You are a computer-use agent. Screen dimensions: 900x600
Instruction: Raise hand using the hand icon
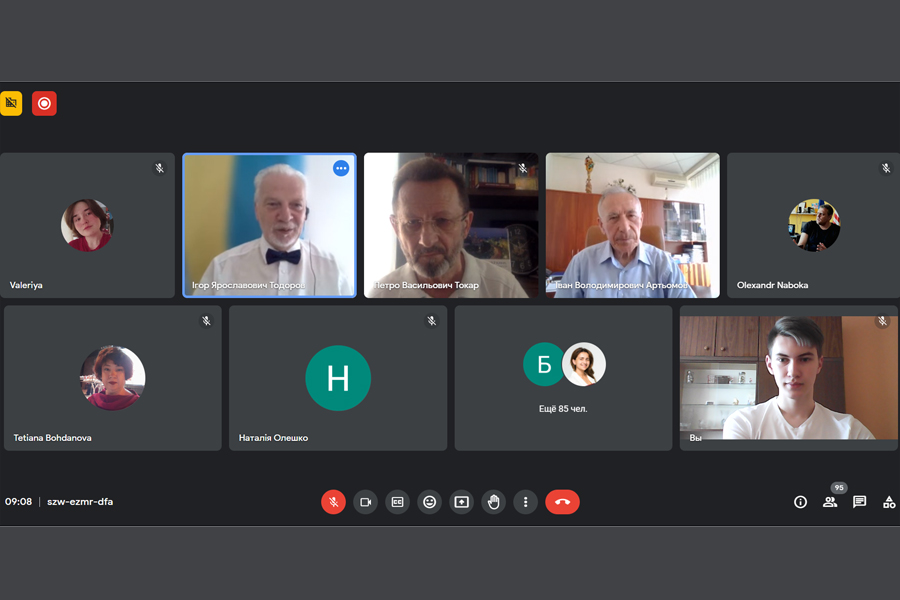coord(494,502)
